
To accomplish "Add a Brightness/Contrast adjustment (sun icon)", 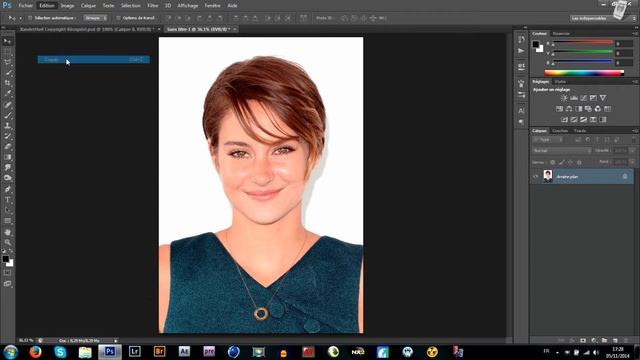I will pos(564,98).
